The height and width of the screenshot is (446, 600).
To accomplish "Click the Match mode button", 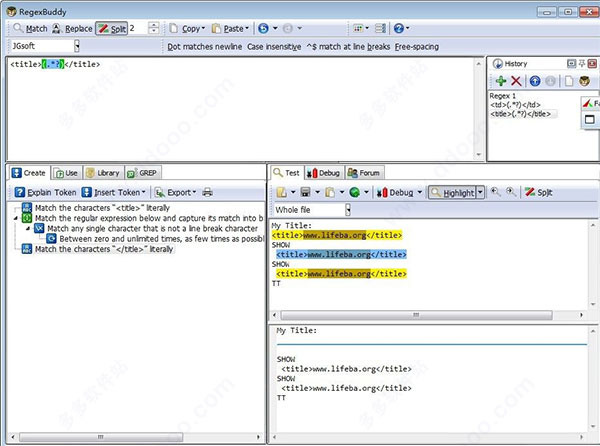I will click(31, 28).
